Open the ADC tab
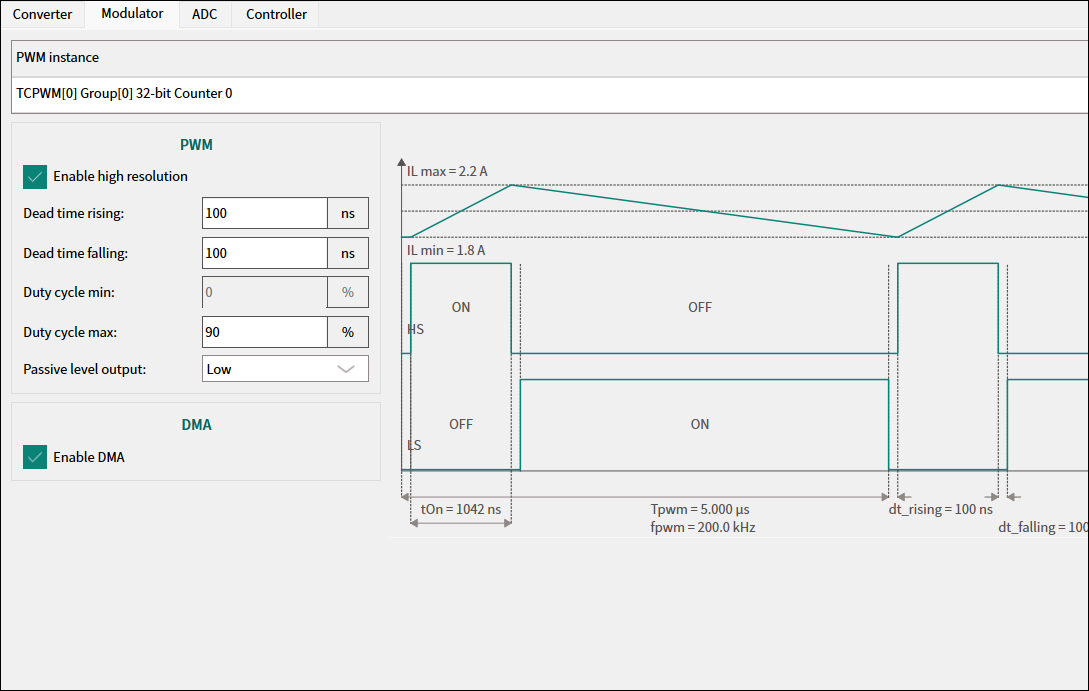 [204, 14]
